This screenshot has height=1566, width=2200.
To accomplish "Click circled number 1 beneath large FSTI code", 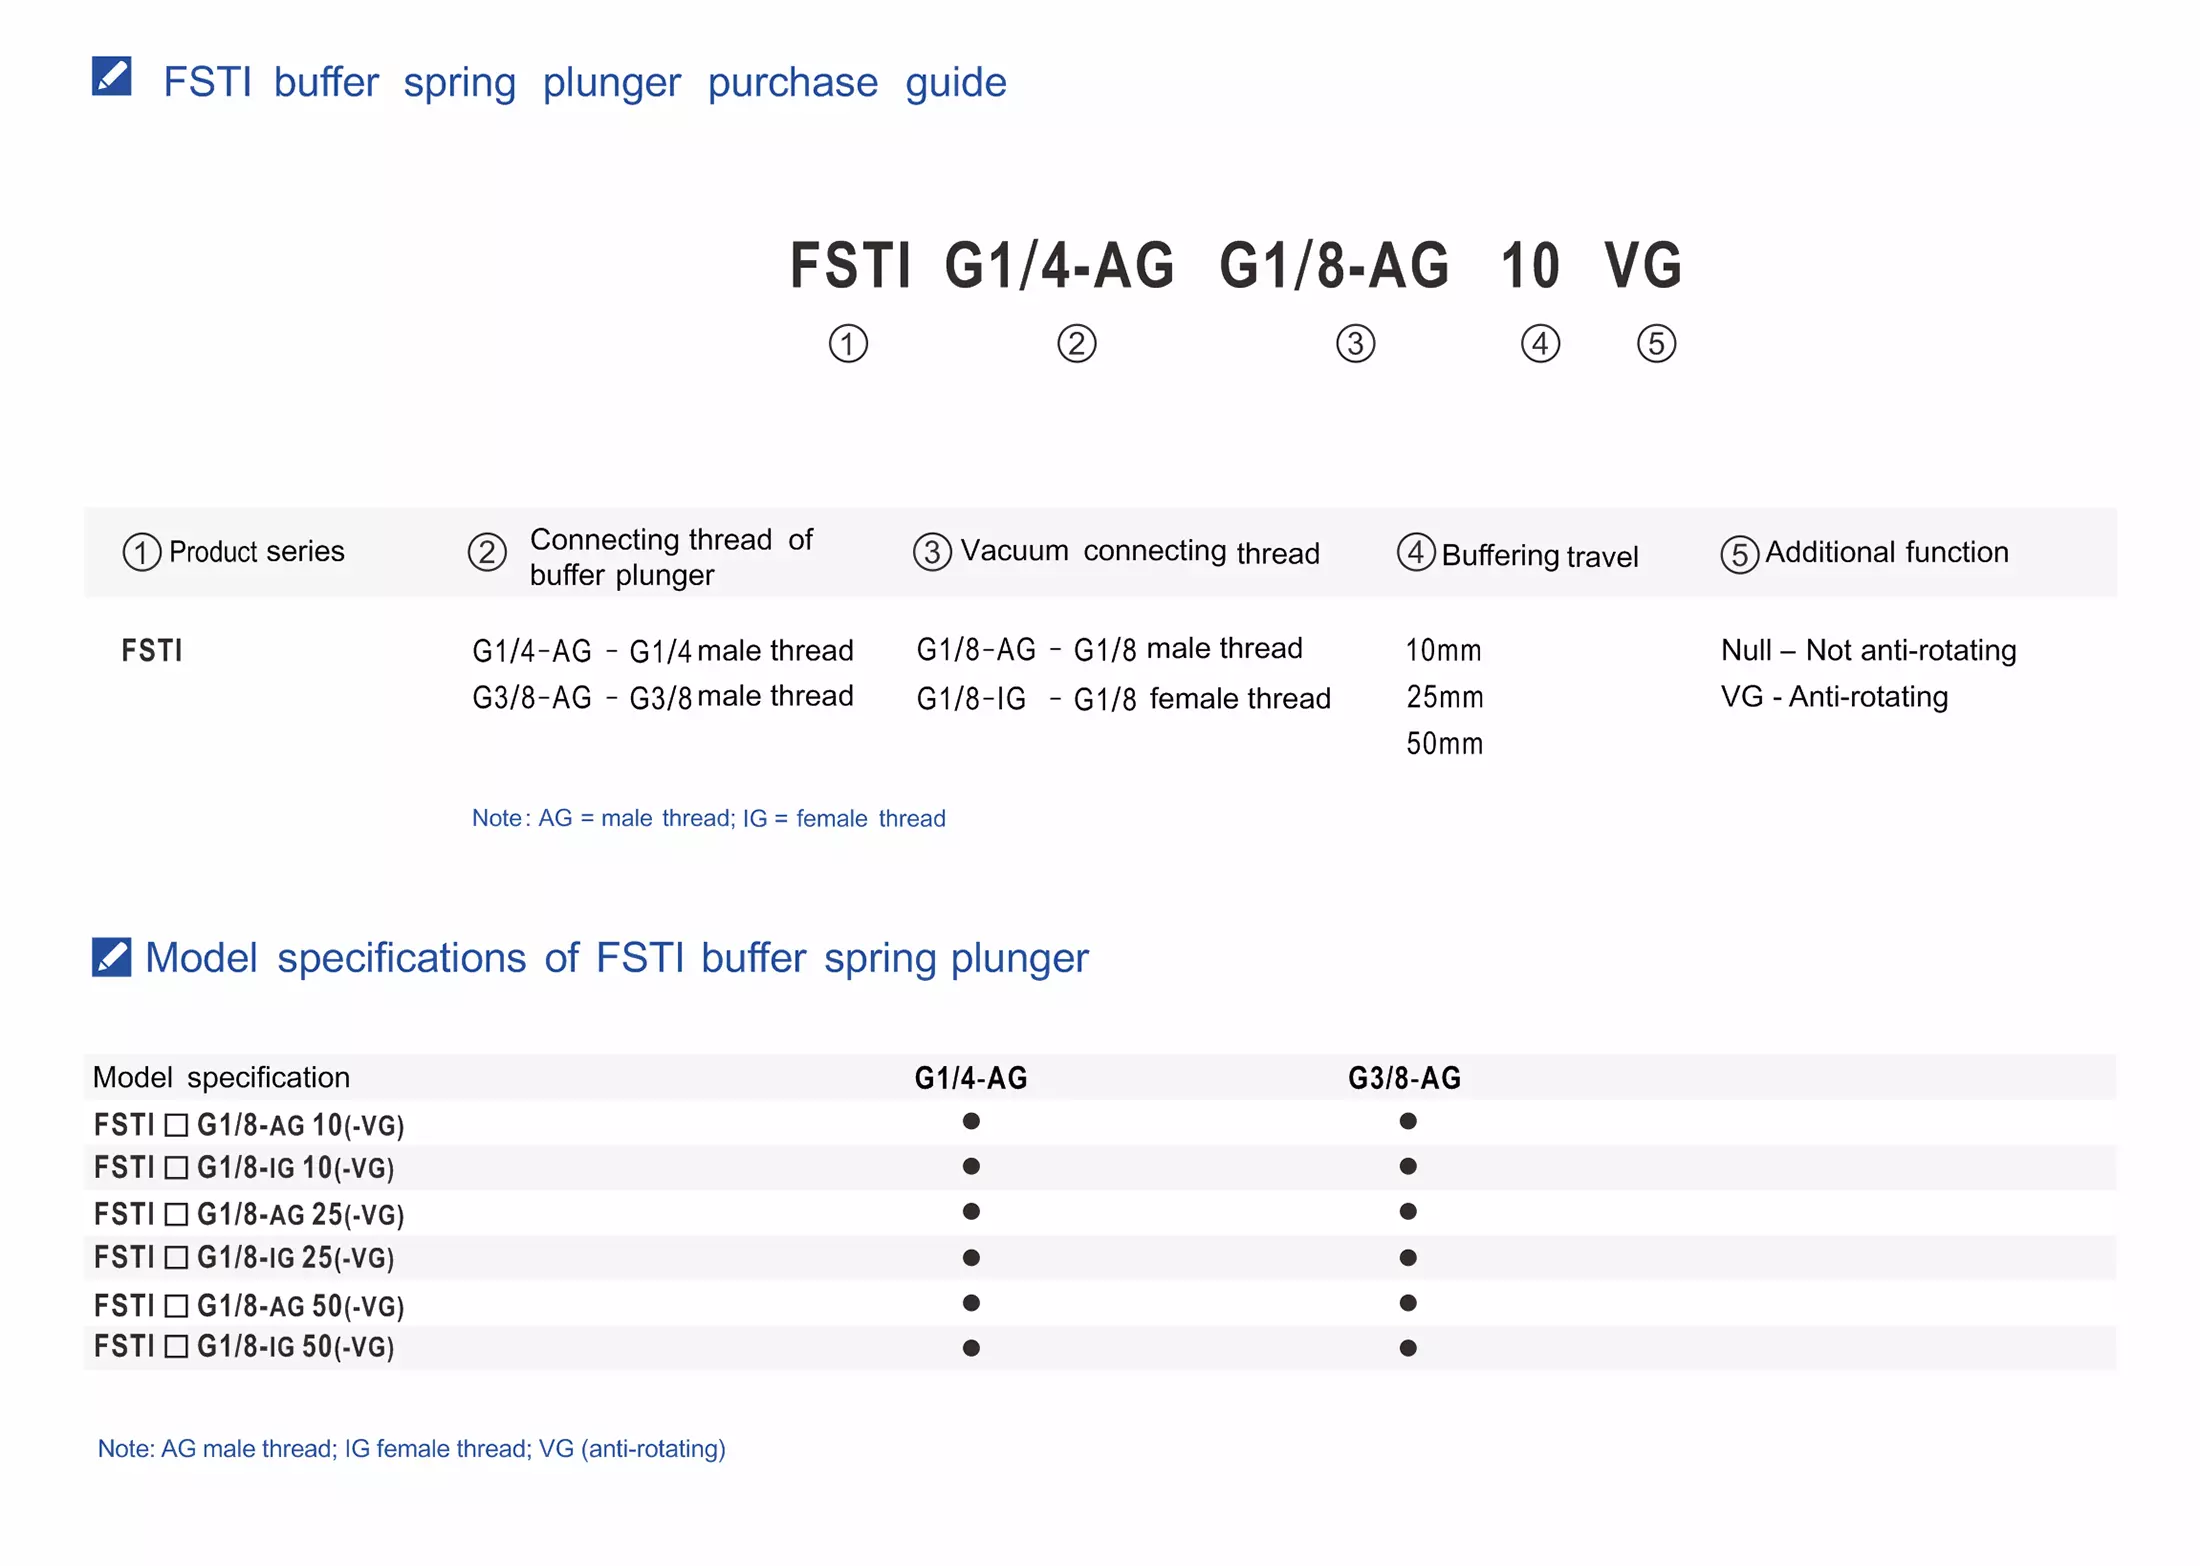I will 848,344.
